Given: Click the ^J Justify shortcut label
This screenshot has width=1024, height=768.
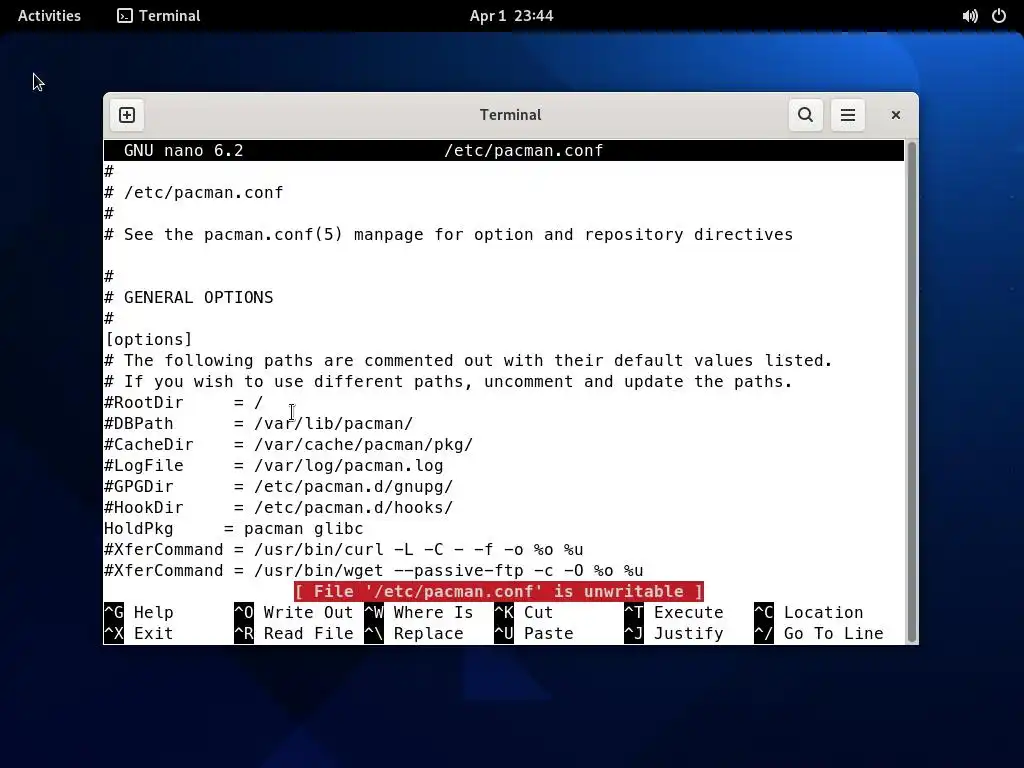Looking at the screenshot, I should (x=674, y=633).
